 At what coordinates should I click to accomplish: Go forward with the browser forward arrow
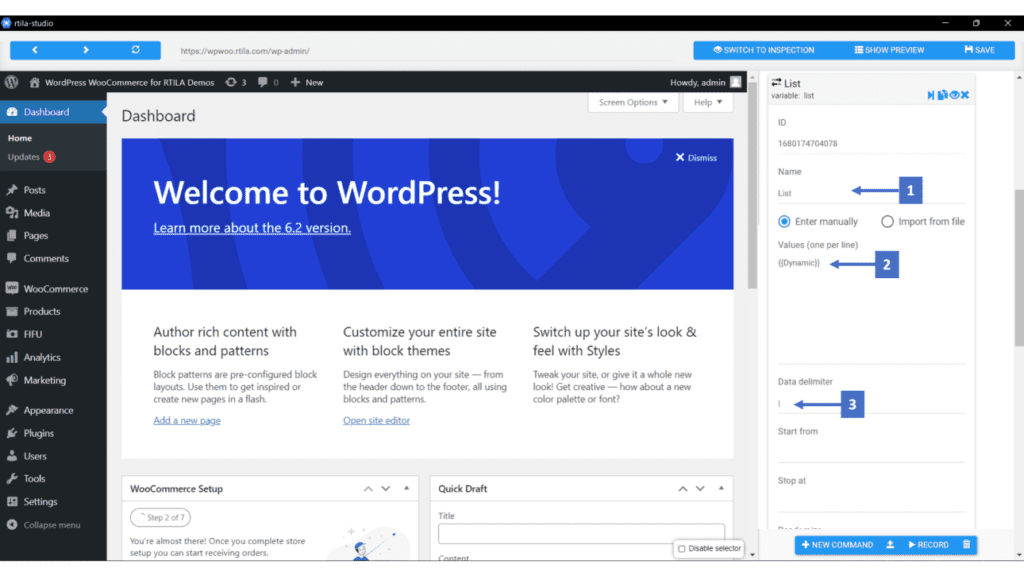point(86,50)
